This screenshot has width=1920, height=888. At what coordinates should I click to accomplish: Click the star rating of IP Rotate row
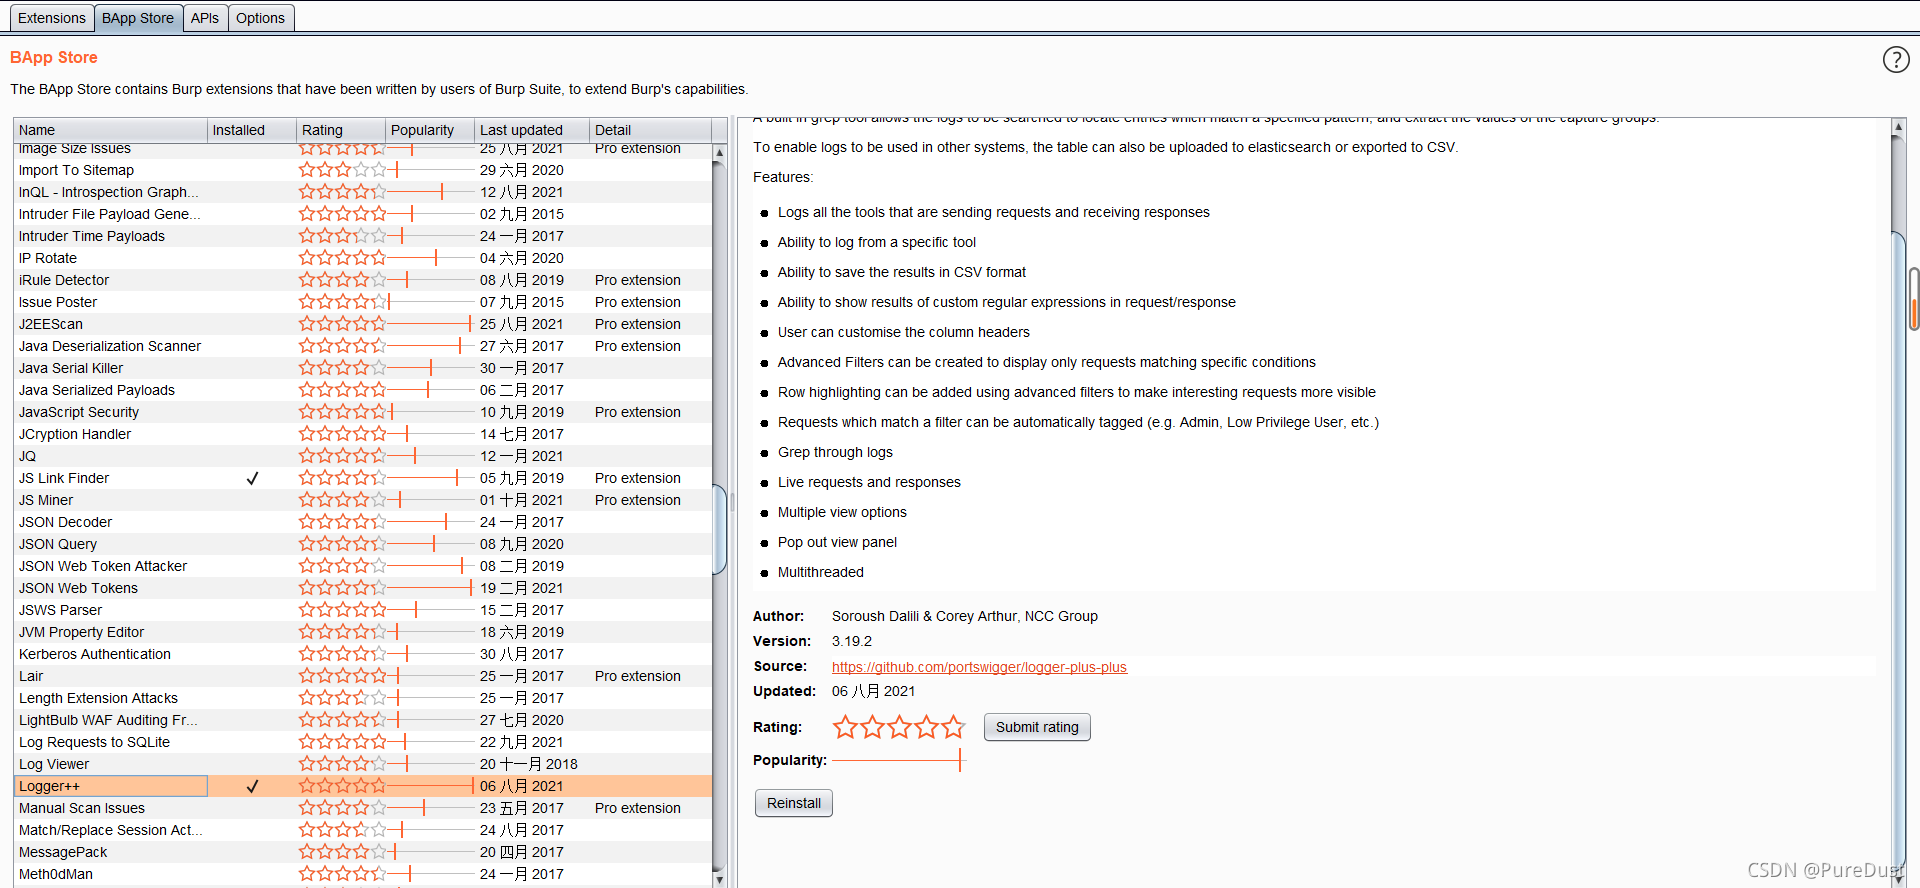tap(342, 258)
